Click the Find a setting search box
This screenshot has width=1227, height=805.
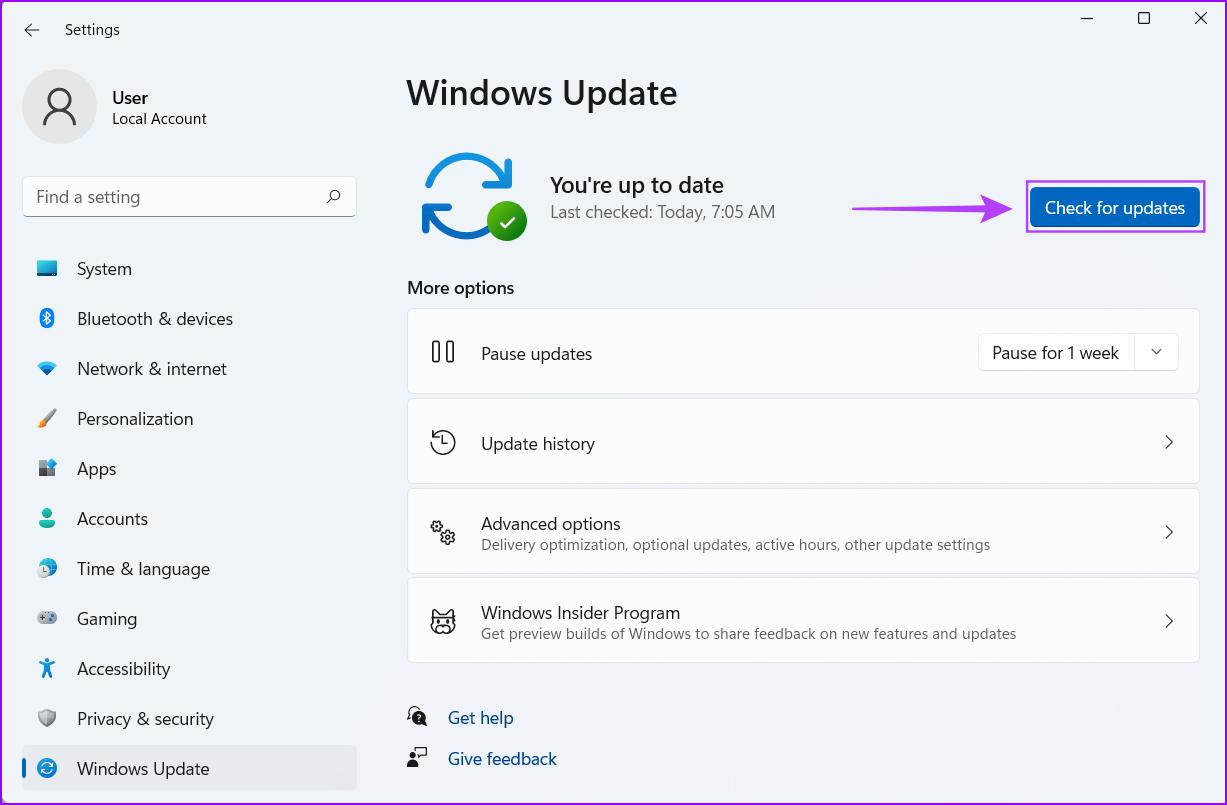tap(189, 197)
